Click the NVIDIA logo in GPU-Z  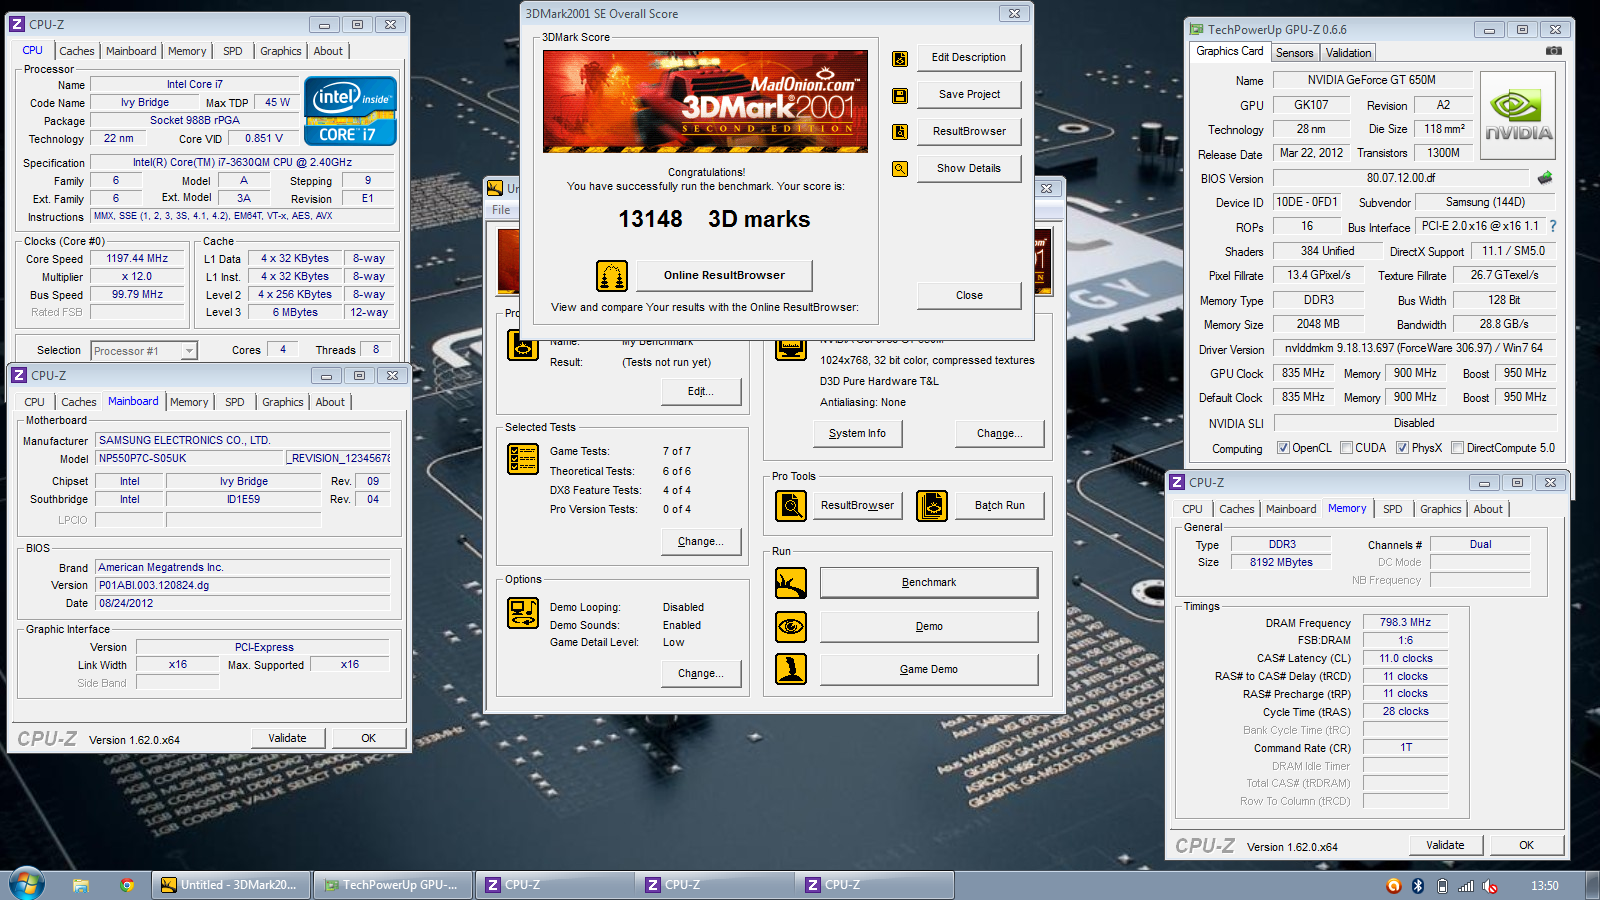point(1518,116)
